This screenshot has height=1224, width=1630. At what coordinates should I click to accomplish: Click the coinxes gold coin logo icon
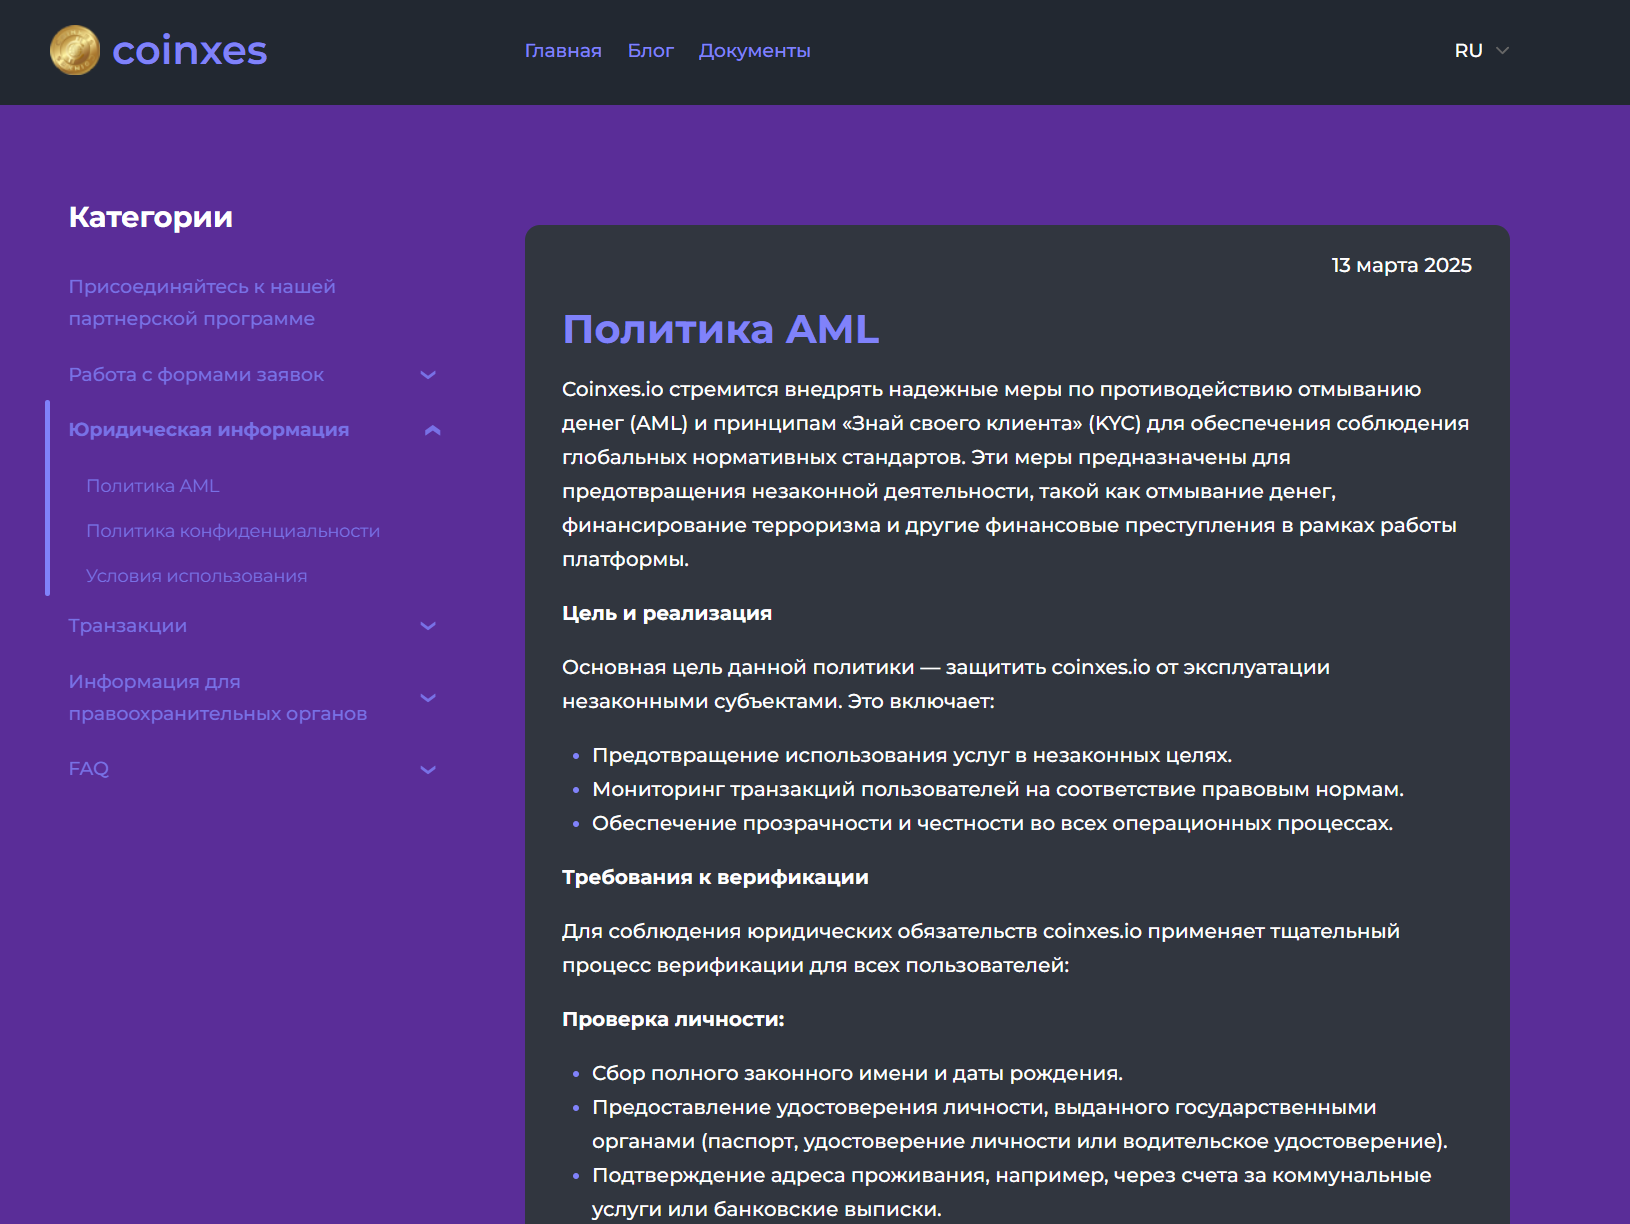(75, 50)
